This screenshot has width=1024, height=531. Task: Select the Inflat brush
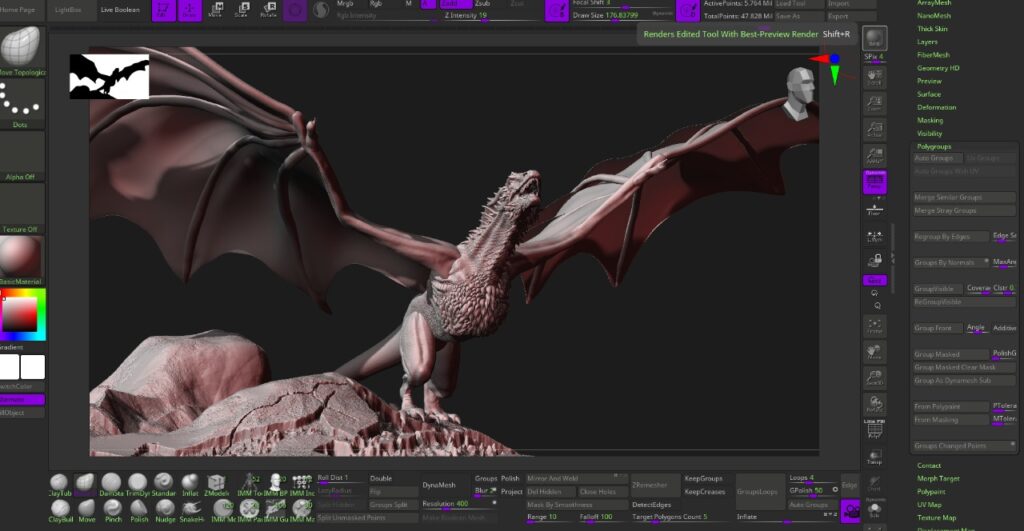point(190,486)
